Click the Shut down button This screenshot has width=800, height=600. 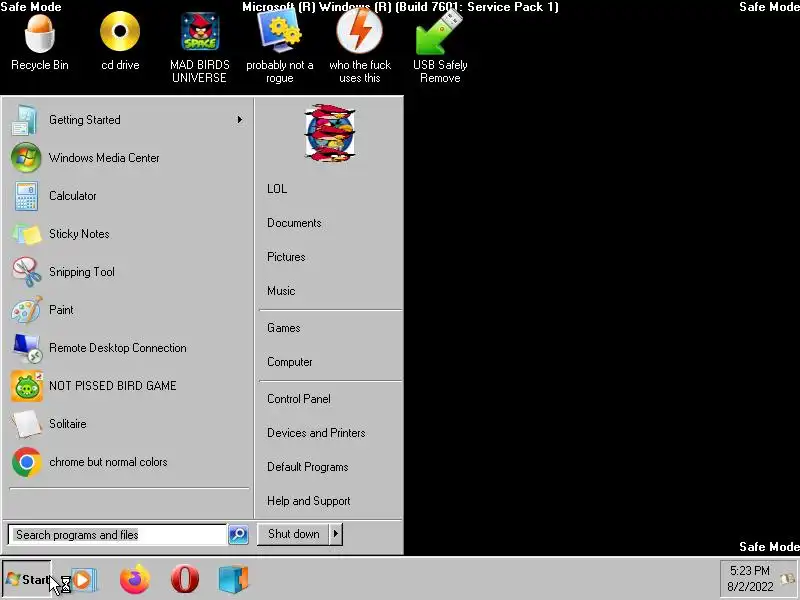293,534
